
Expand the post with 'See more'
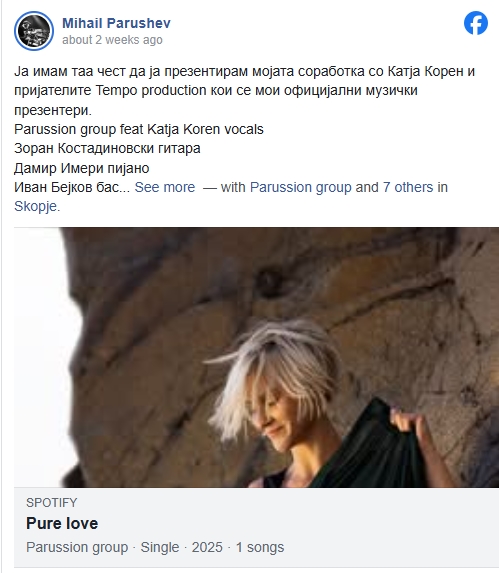[x=165, y=187]
